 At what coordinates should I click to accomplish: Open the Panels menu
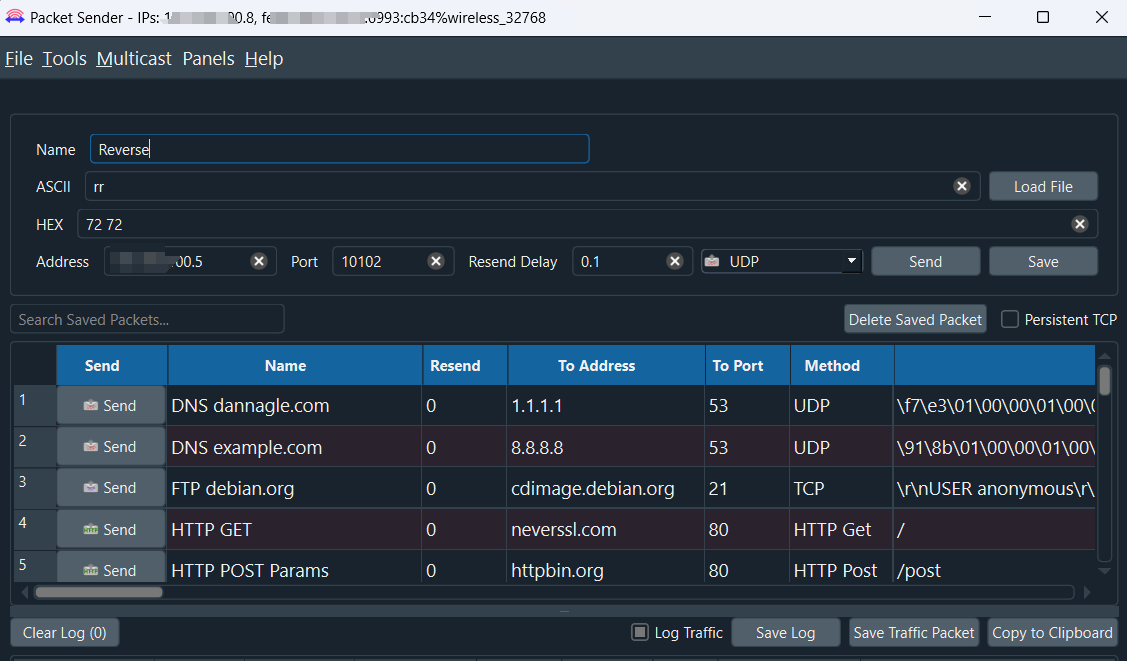(208, 59)
